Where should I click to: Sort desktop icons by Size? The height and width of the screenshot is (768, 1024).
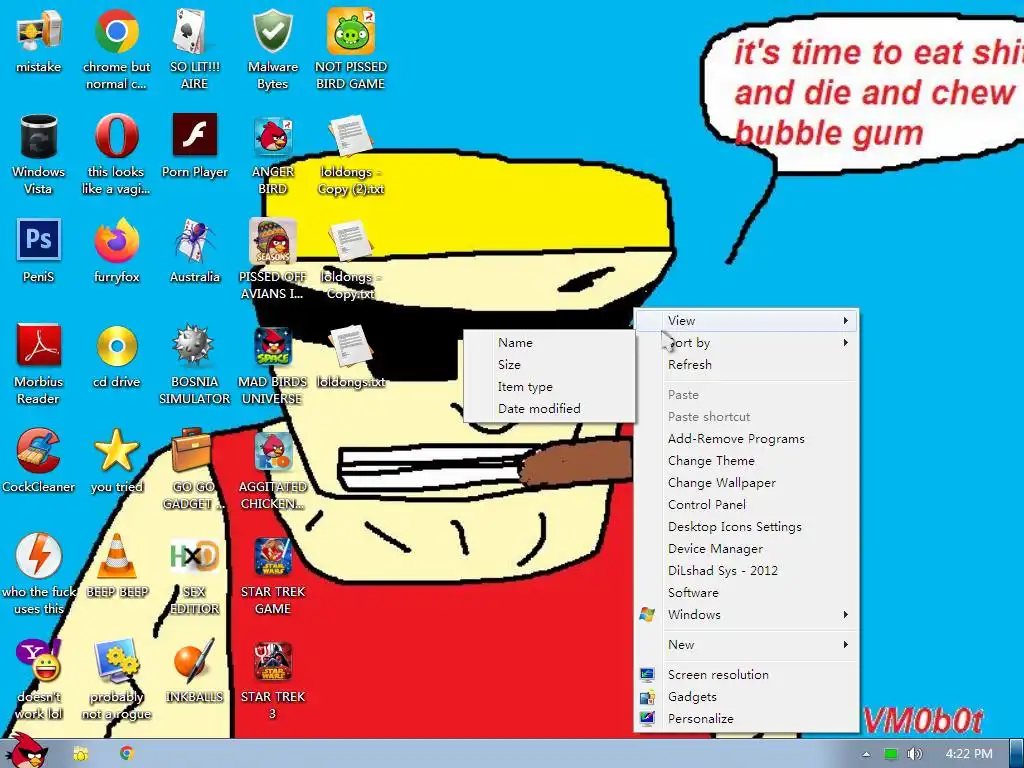pos(549,364)
